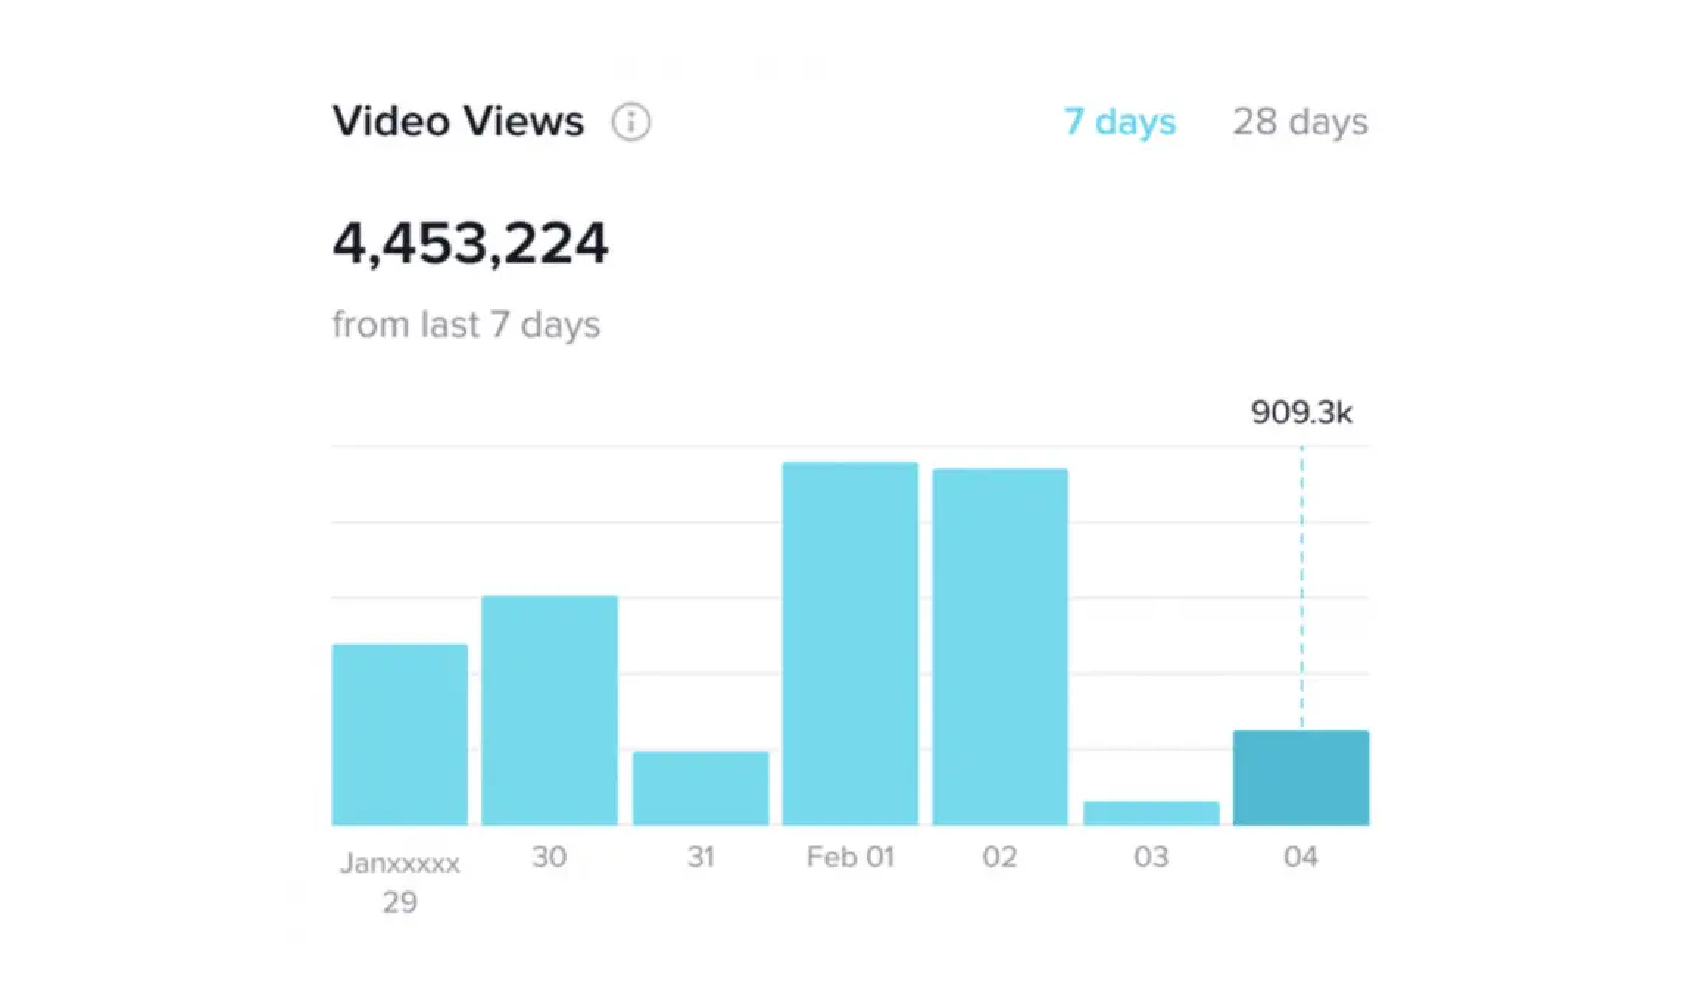Select the bar for day 02
The image size is (1699, 997).
1000,647
